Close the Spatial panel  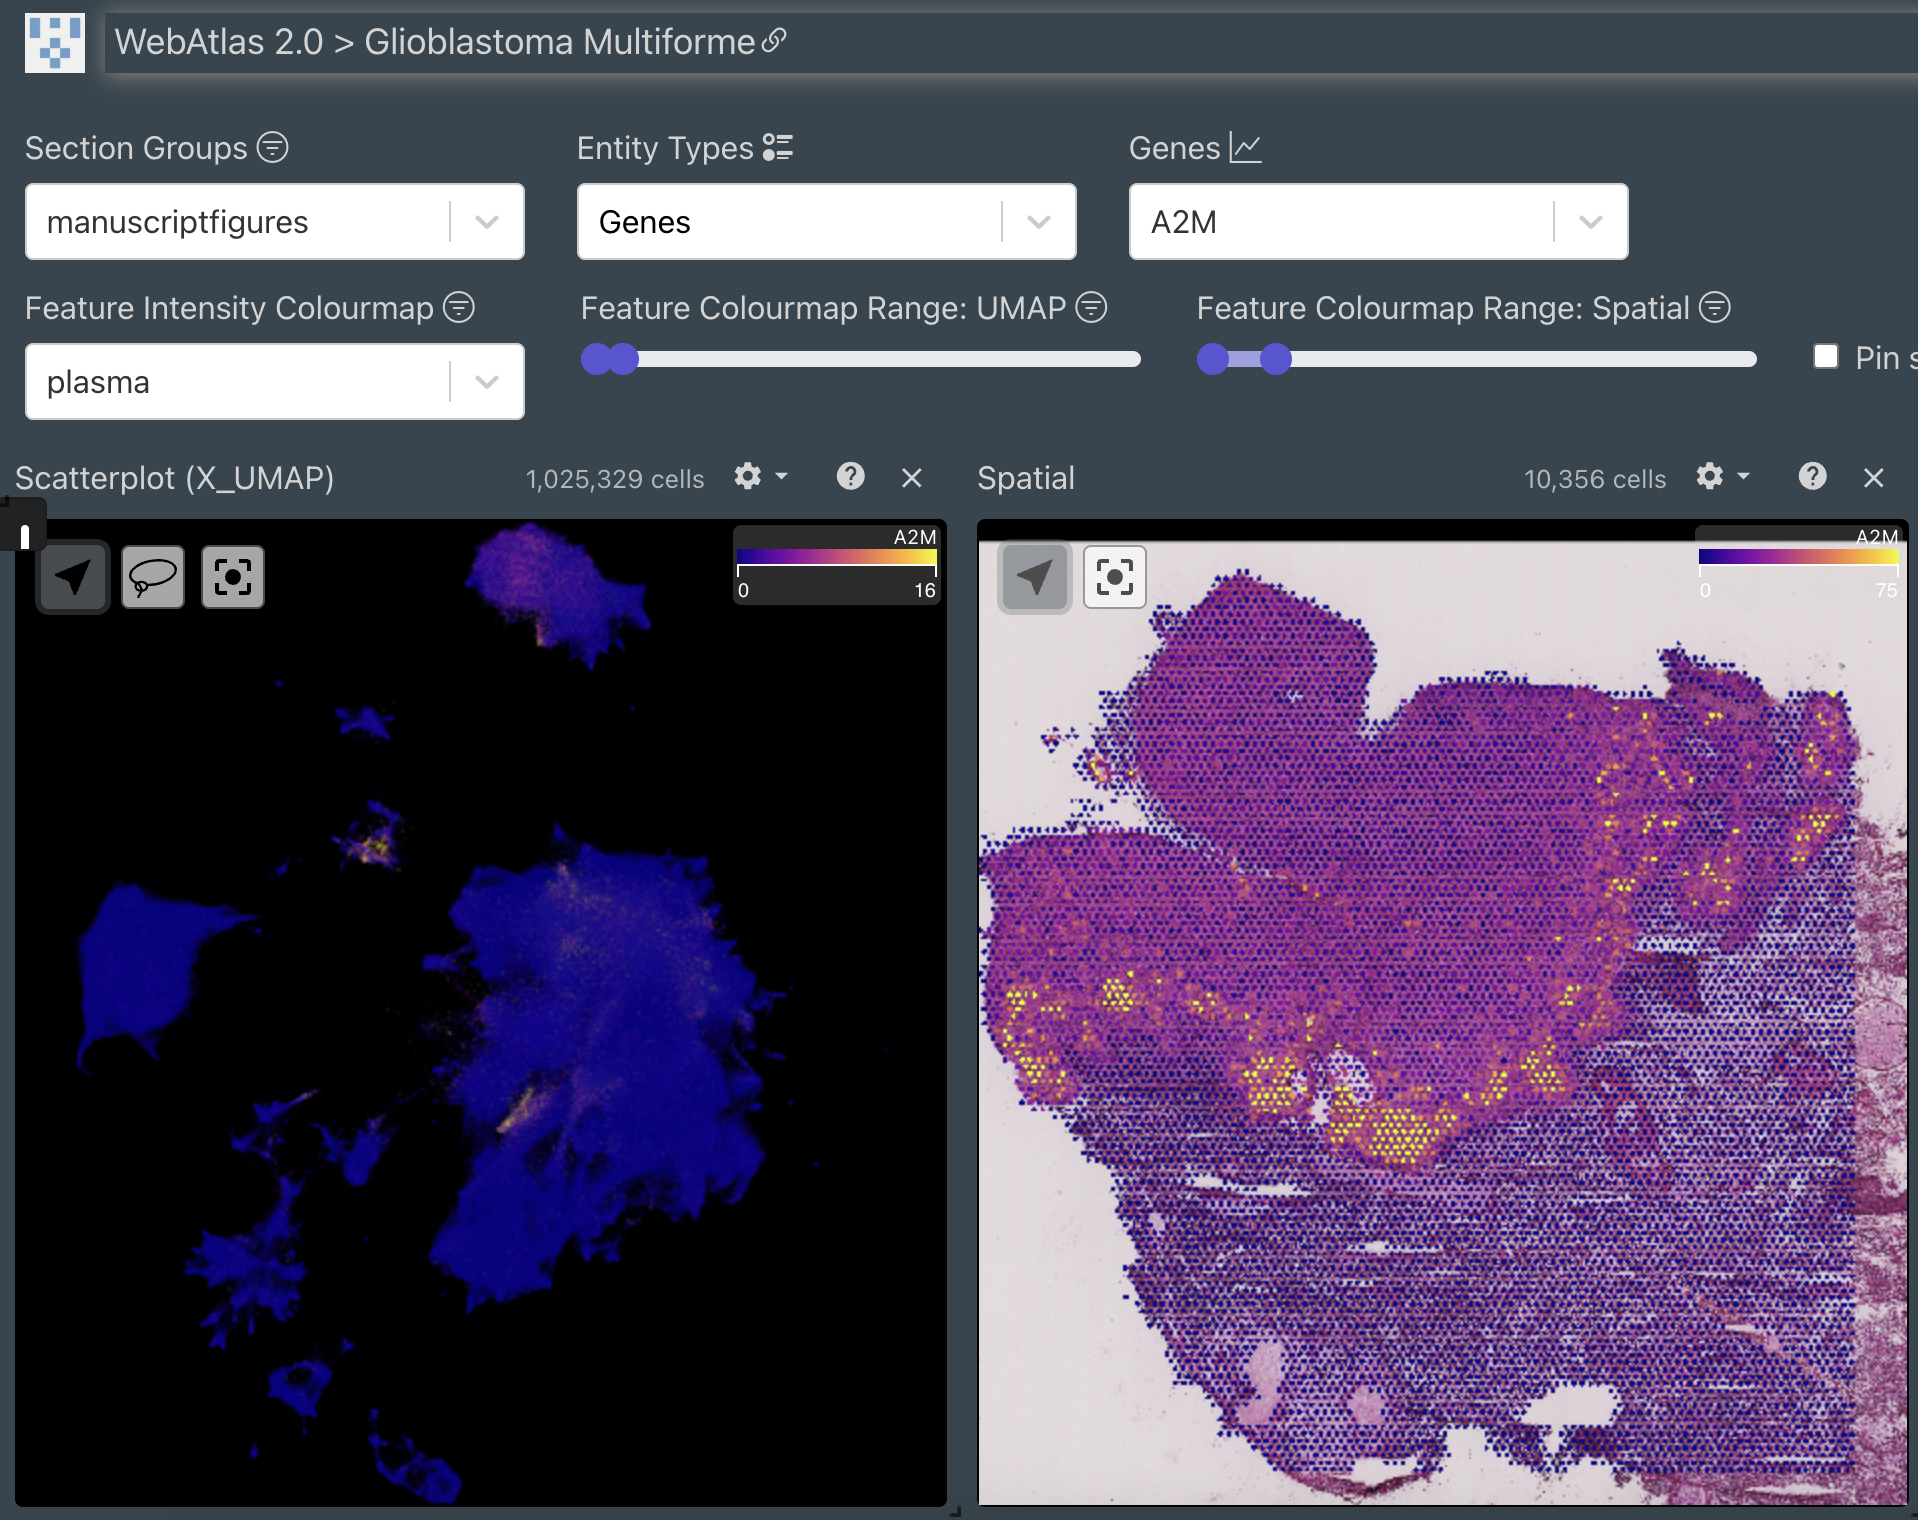click(1874, 478)
